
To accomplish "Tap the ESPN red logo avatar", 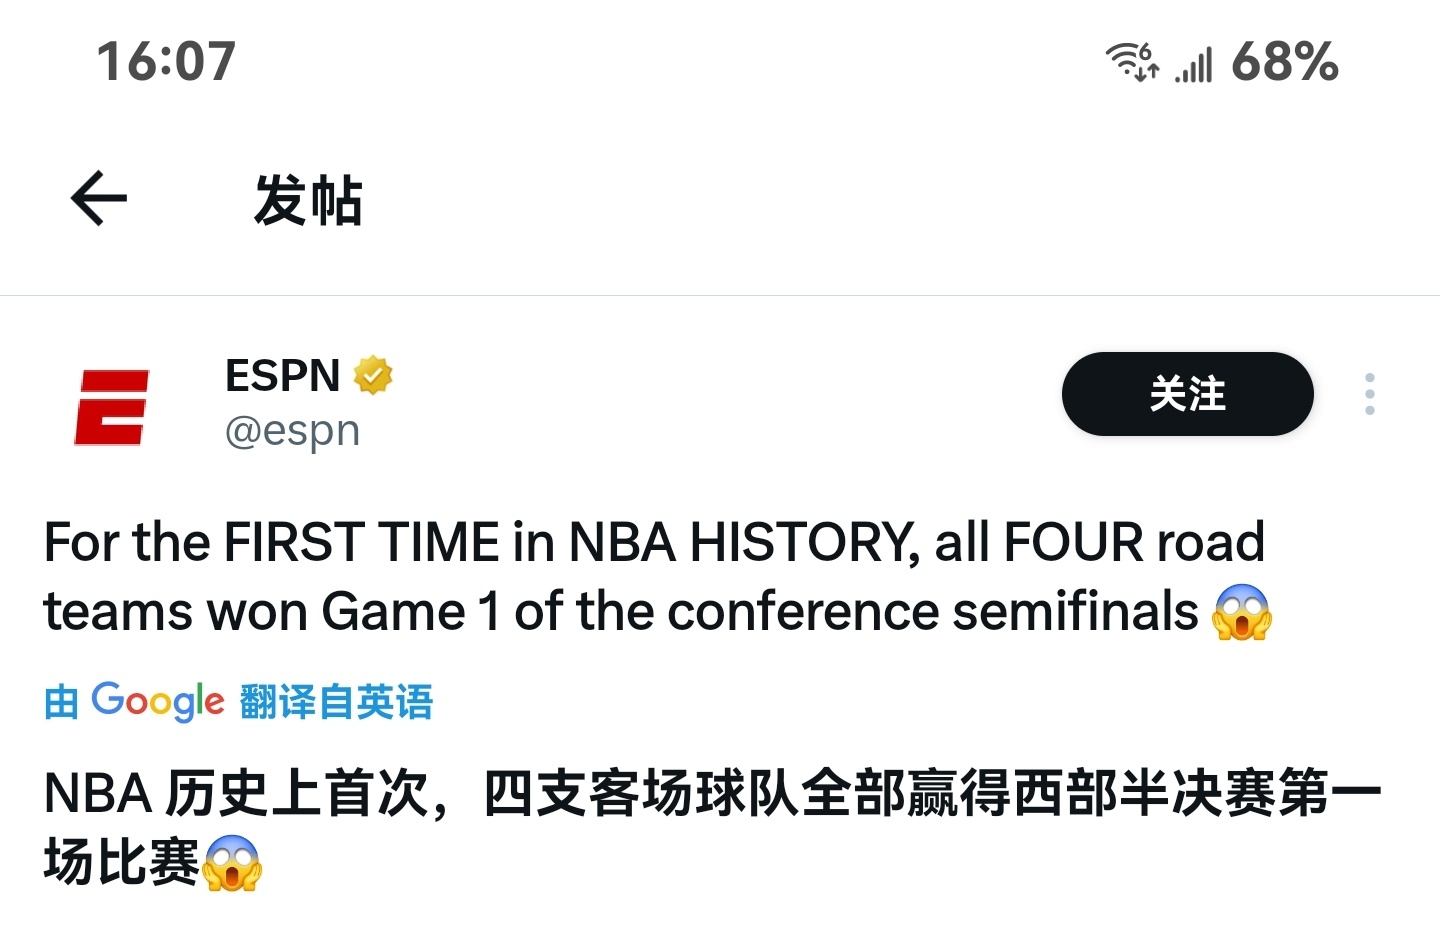I will point(111,407).
